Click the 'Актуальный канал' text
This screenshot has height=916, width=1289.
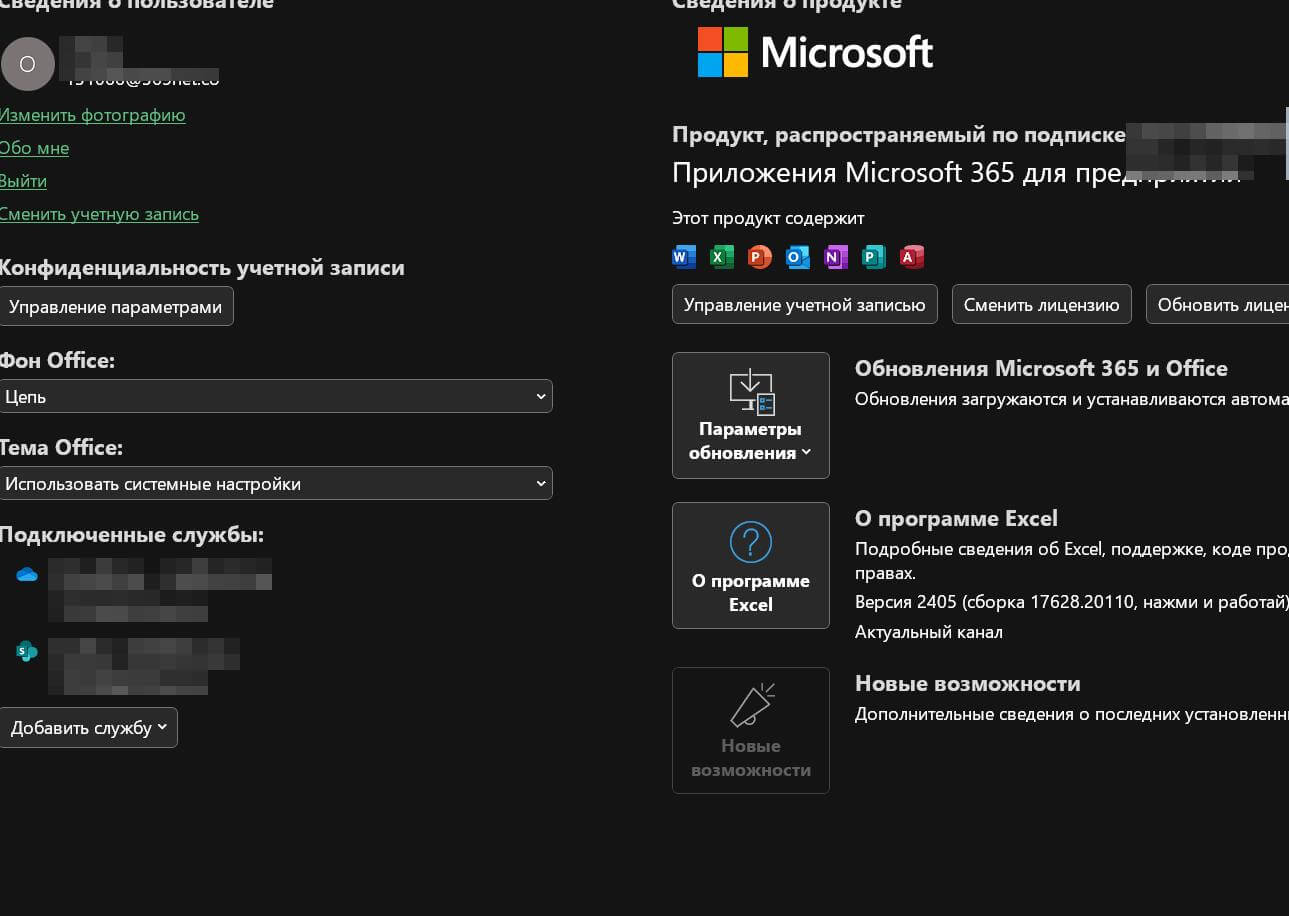pos(929,632)
